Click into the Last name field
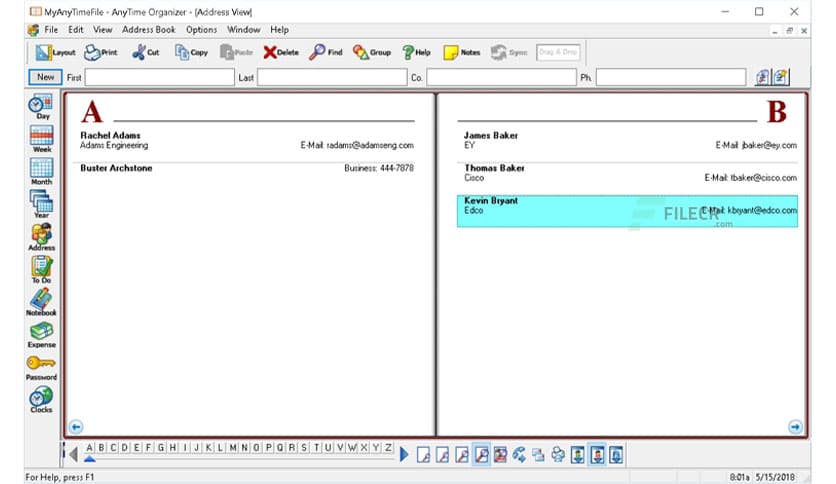 [x=332, y=77]
